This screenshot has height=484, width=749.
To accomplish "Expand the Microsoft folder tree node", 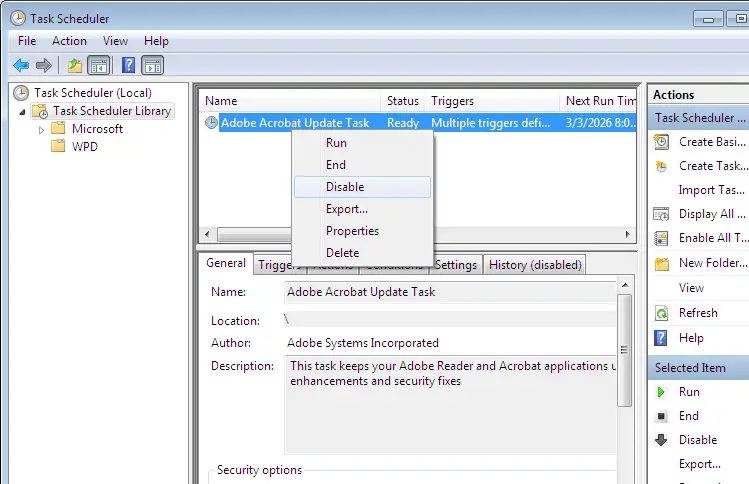I will (x=42, y=129).
